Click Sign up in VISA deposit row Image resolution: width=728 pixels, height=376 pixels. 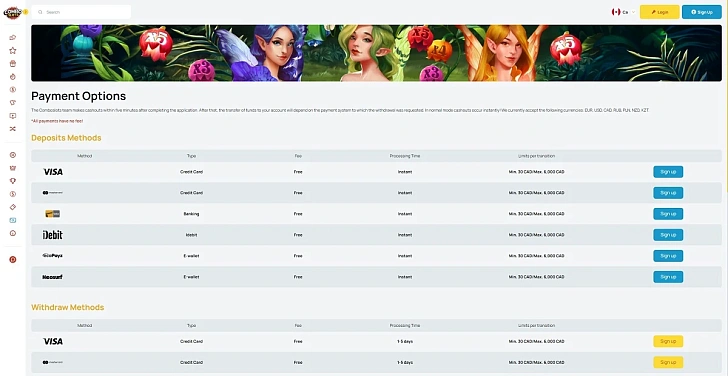pyautogui.click(x=668, y=172)
